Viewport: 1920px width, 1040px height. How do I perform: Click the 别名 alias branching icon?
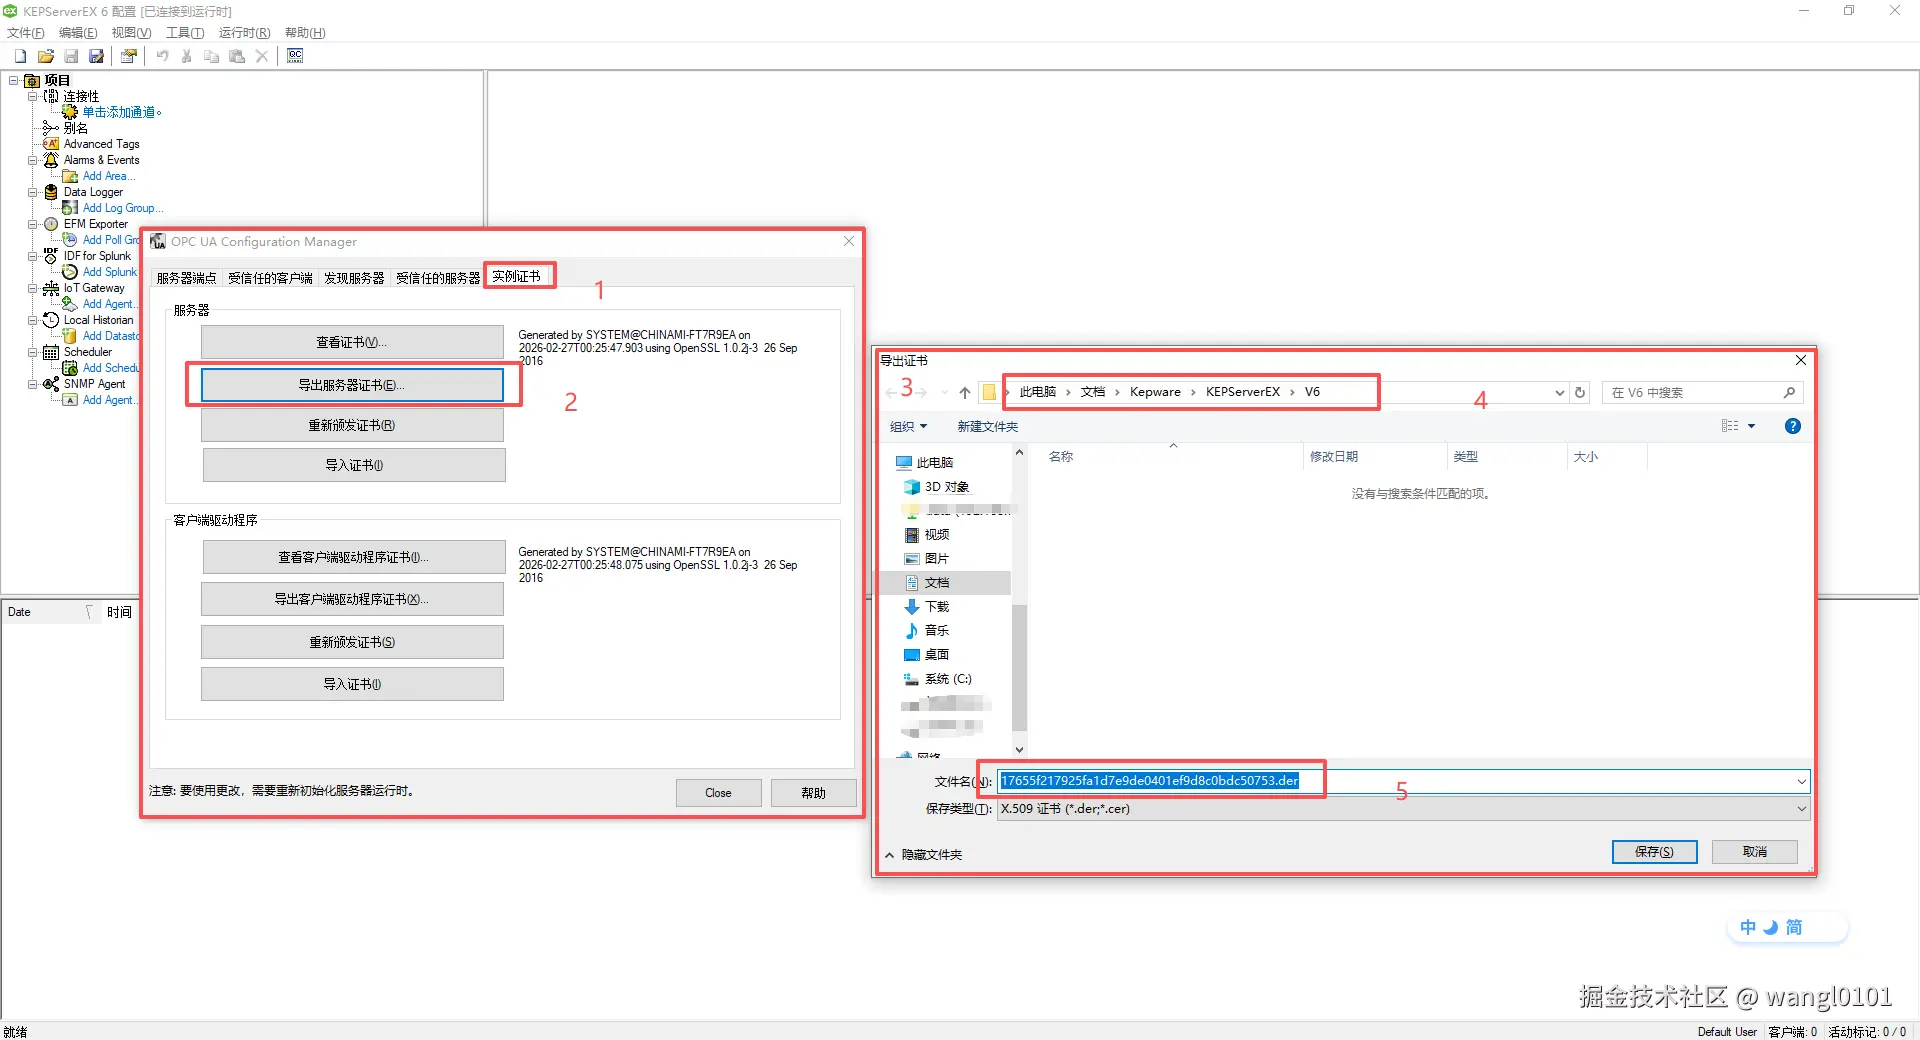coord(51,128)
